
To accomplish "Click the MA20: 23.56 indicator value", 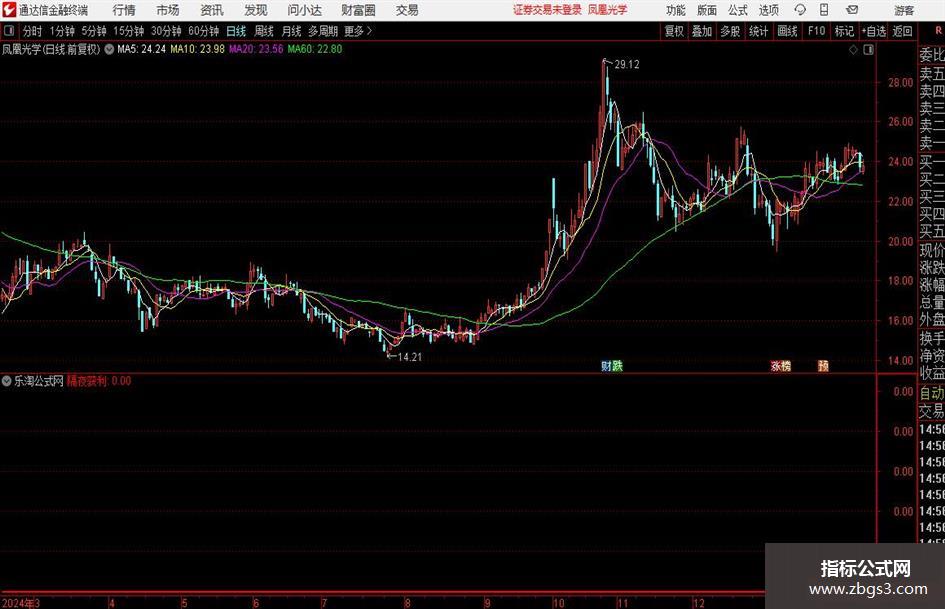I will 256,49.
